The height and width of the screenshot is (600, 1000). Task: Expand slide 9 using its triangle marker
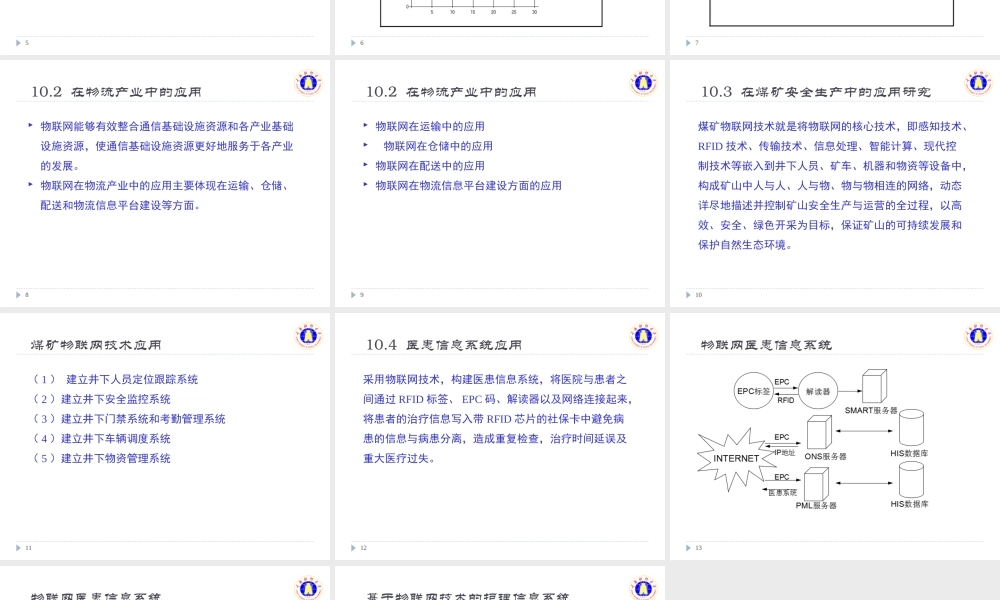click(352, 294)
